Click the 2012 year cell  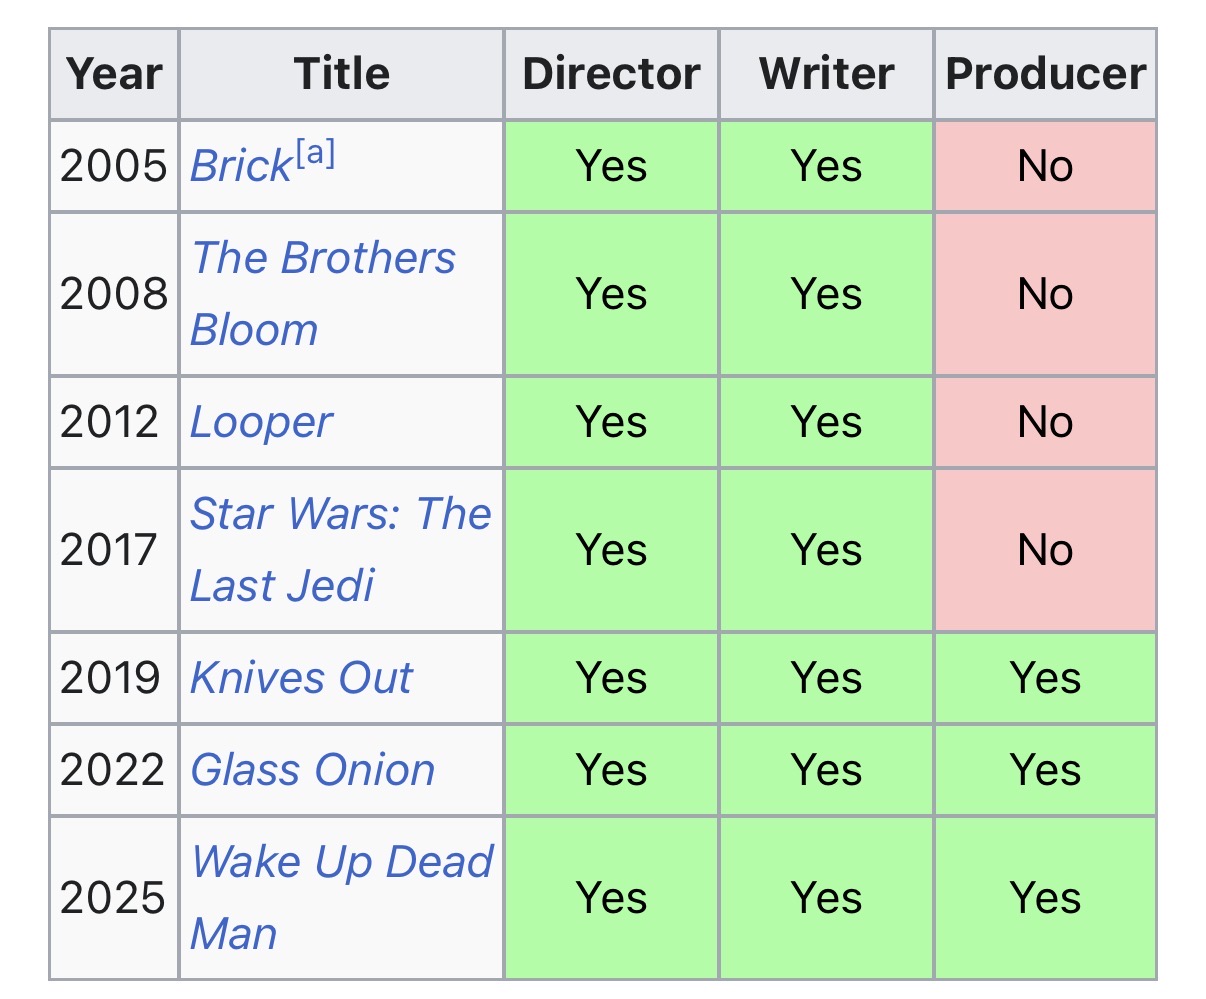click(110, 422)
